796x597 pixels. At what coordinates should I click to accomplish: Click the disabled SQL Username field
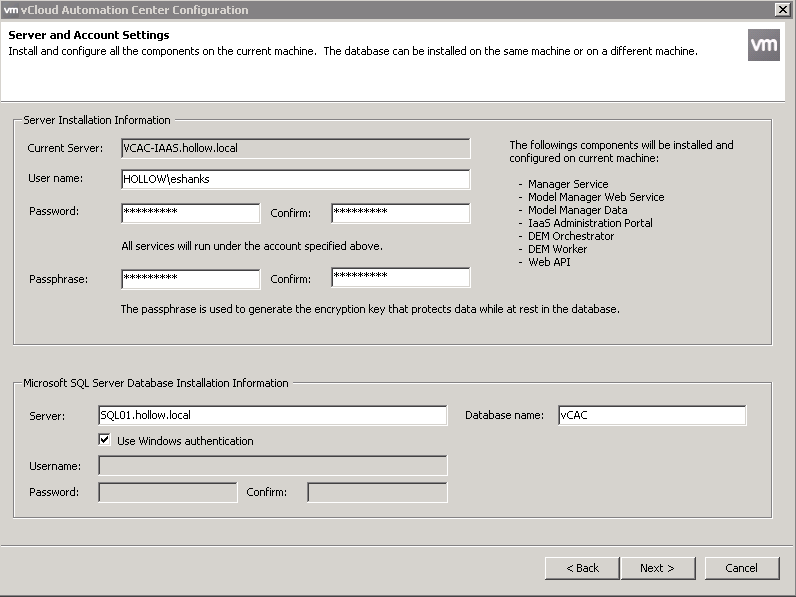pyautogui.click(x=272, y=466)
